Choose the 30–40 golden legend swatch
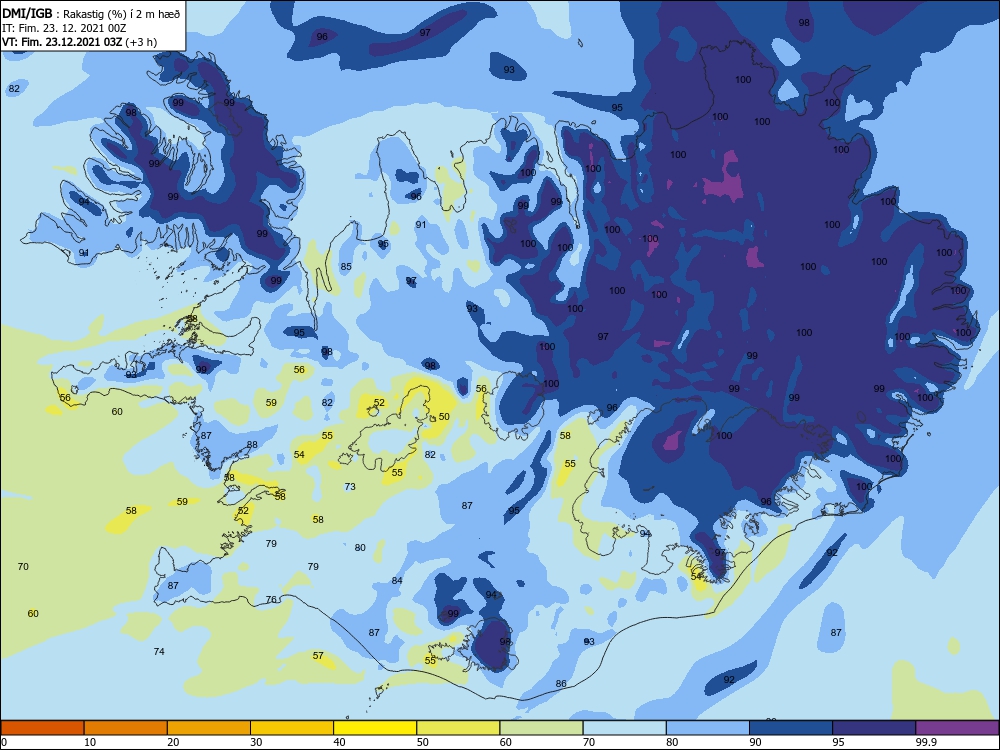1000x750 pixels. 292,728
